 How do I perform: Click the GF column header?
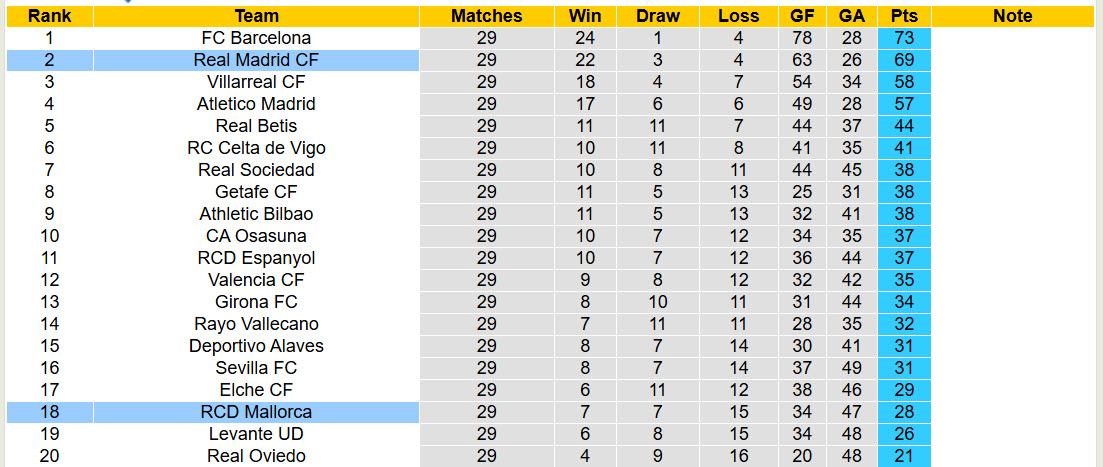pos(802,16)
